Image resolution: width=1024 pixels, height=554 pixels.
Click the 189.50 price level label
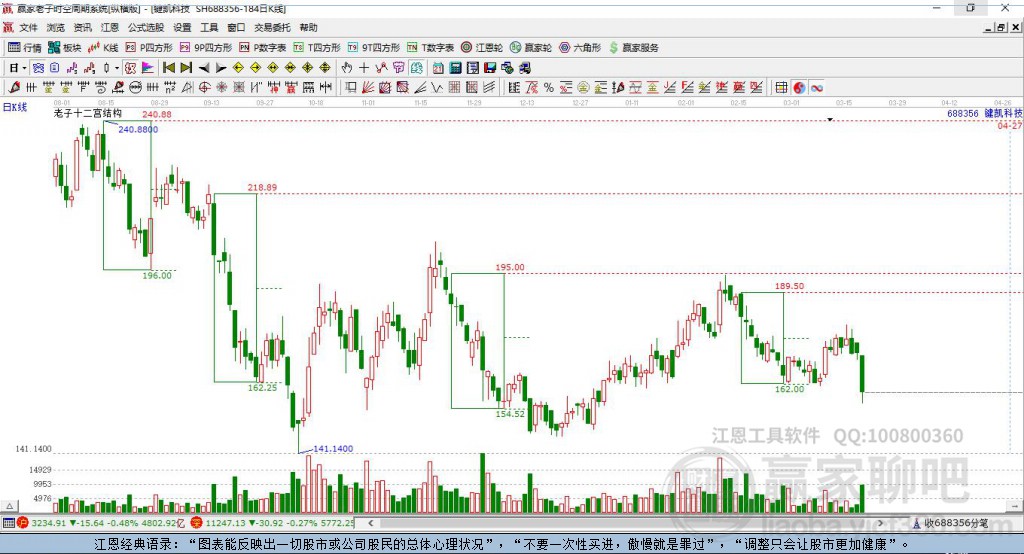click(790, 286)
